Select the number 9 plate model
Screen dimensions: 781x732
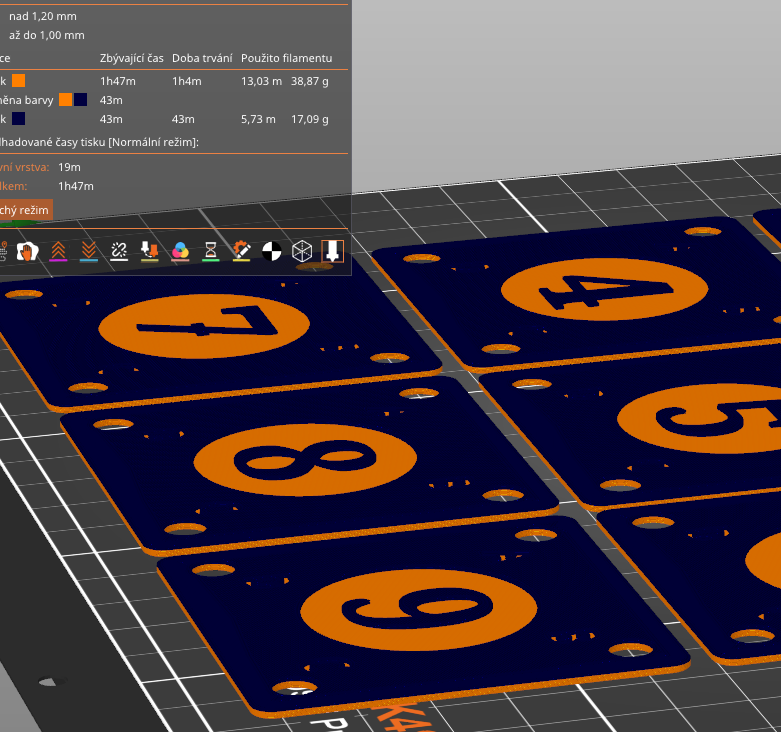coord(423,615)
